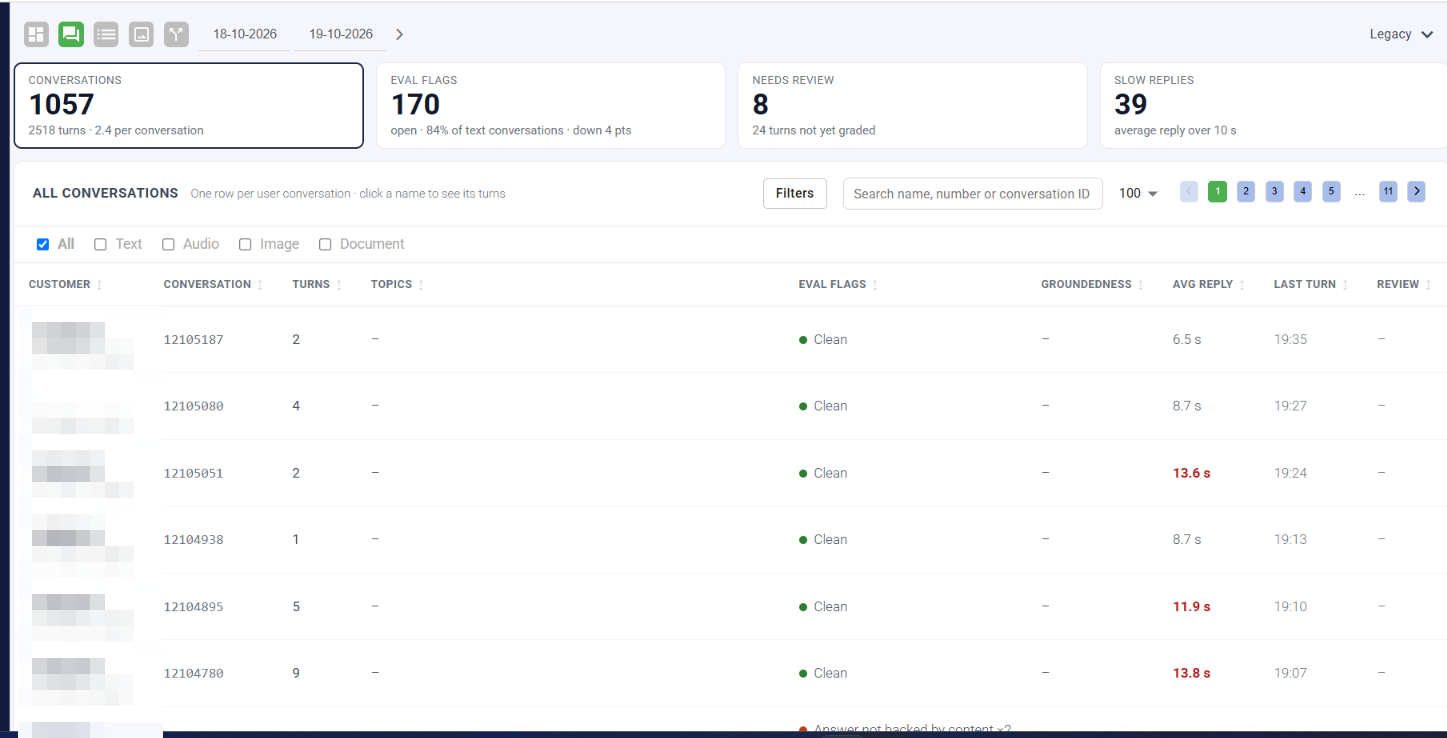Enable the Image filter checkbox
This screenshot has height=738, width=1447.
[x=245, y=244]
